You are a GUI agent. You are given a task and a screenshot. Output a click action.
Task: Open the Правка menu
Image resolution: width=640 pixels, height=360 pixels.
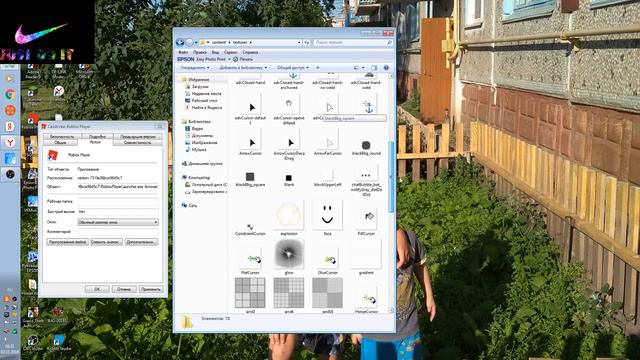tap(200, 52)
